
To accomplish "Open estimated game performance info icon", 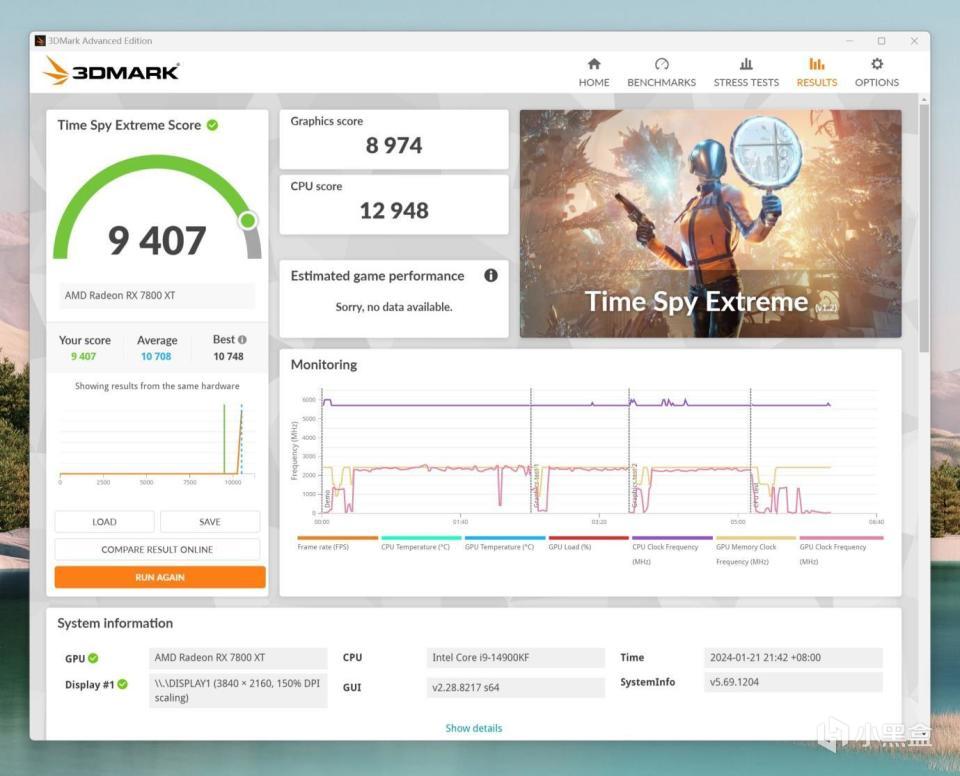I will point(491,276).
